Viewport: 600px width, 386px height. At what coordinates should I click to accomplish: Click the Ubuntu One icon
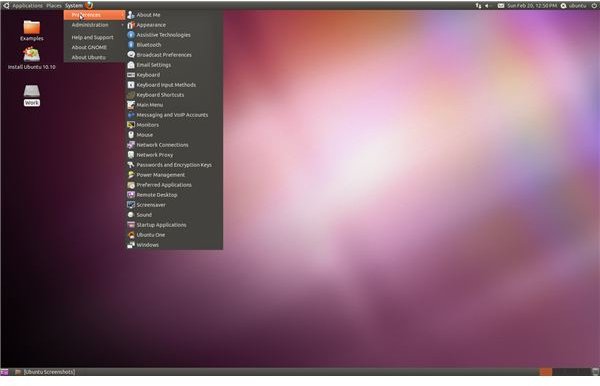click(131, 235)
